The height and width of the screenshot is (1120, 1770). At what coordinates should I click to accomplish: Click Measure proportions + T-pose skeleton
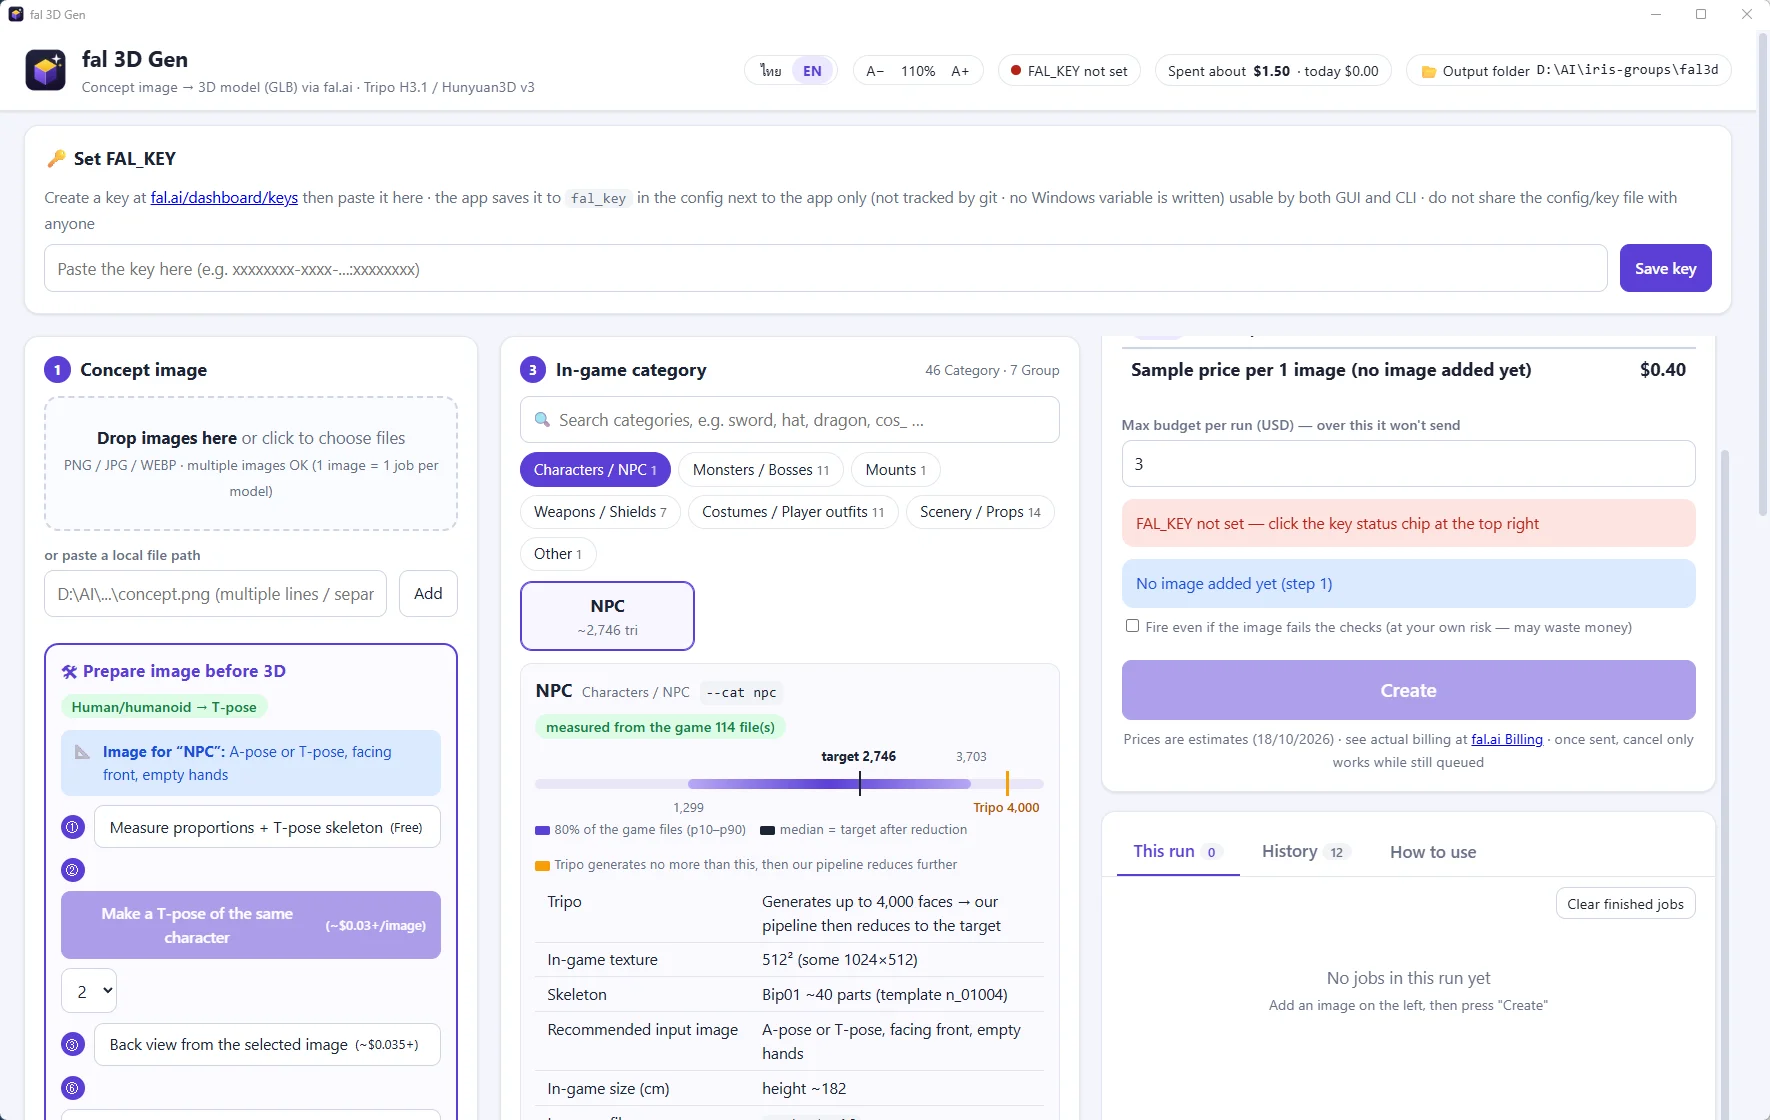tap(267, 827)
